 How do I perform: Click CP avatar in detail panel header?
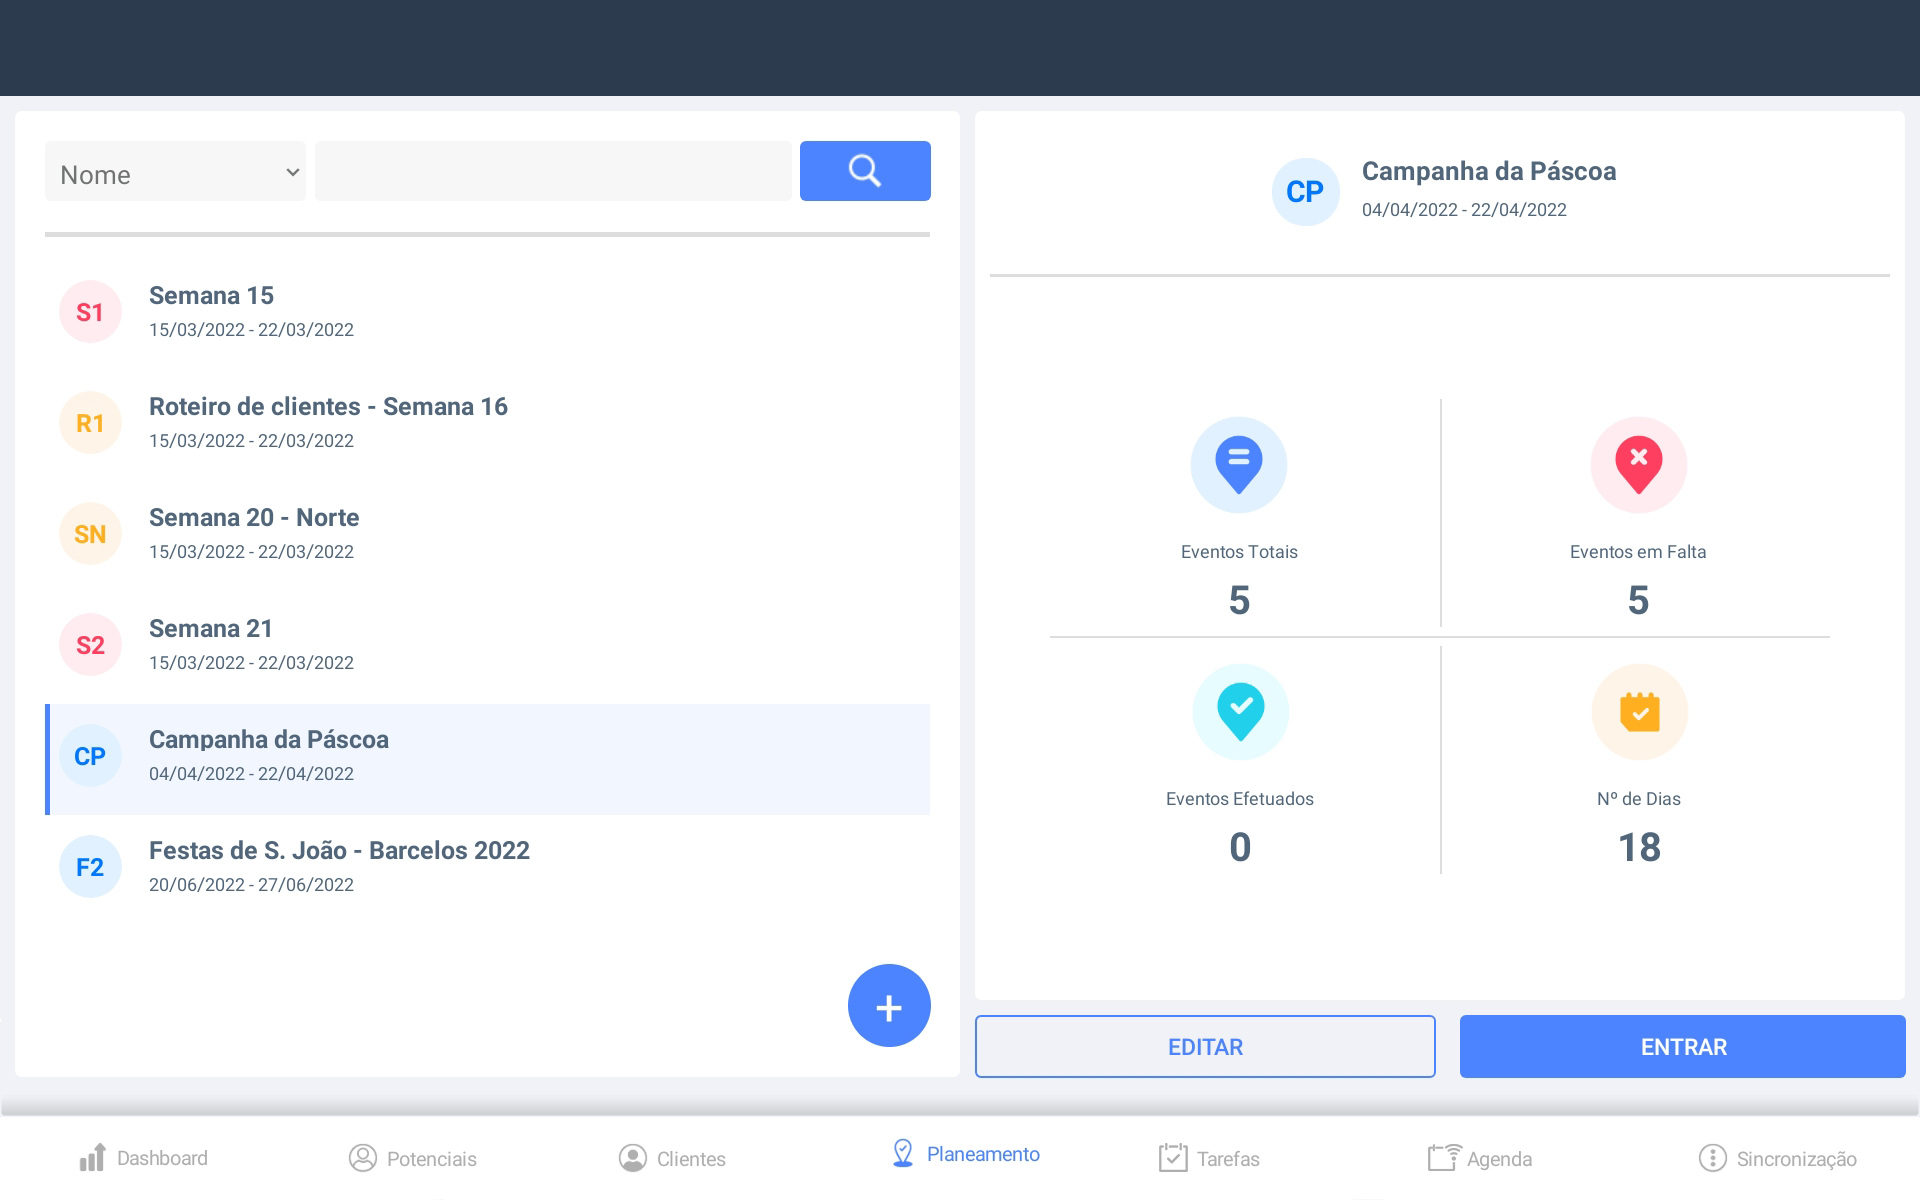[1305, 191]
